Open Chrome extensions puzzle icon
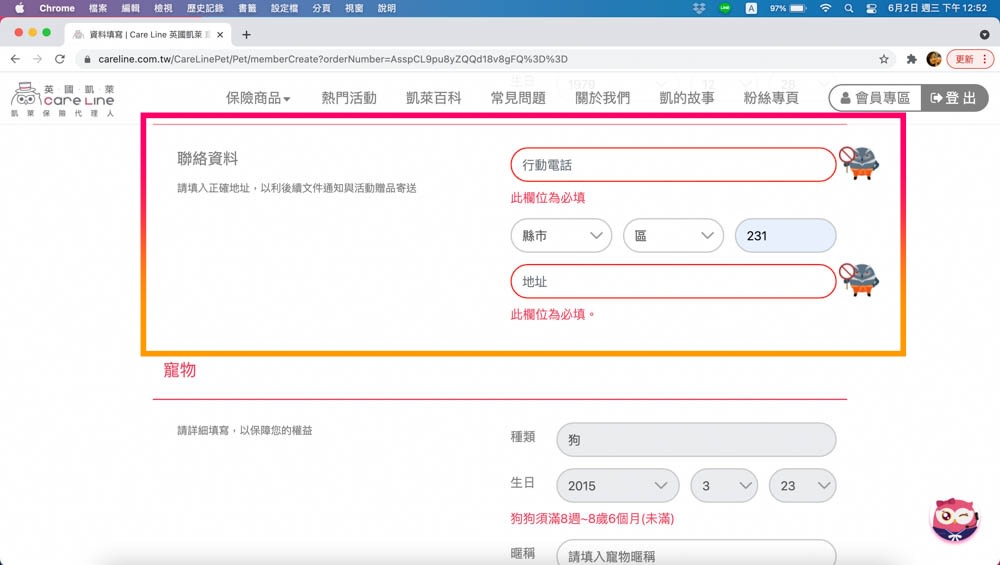The width and height of the screenshot is (1000, 565). [911, 59]
